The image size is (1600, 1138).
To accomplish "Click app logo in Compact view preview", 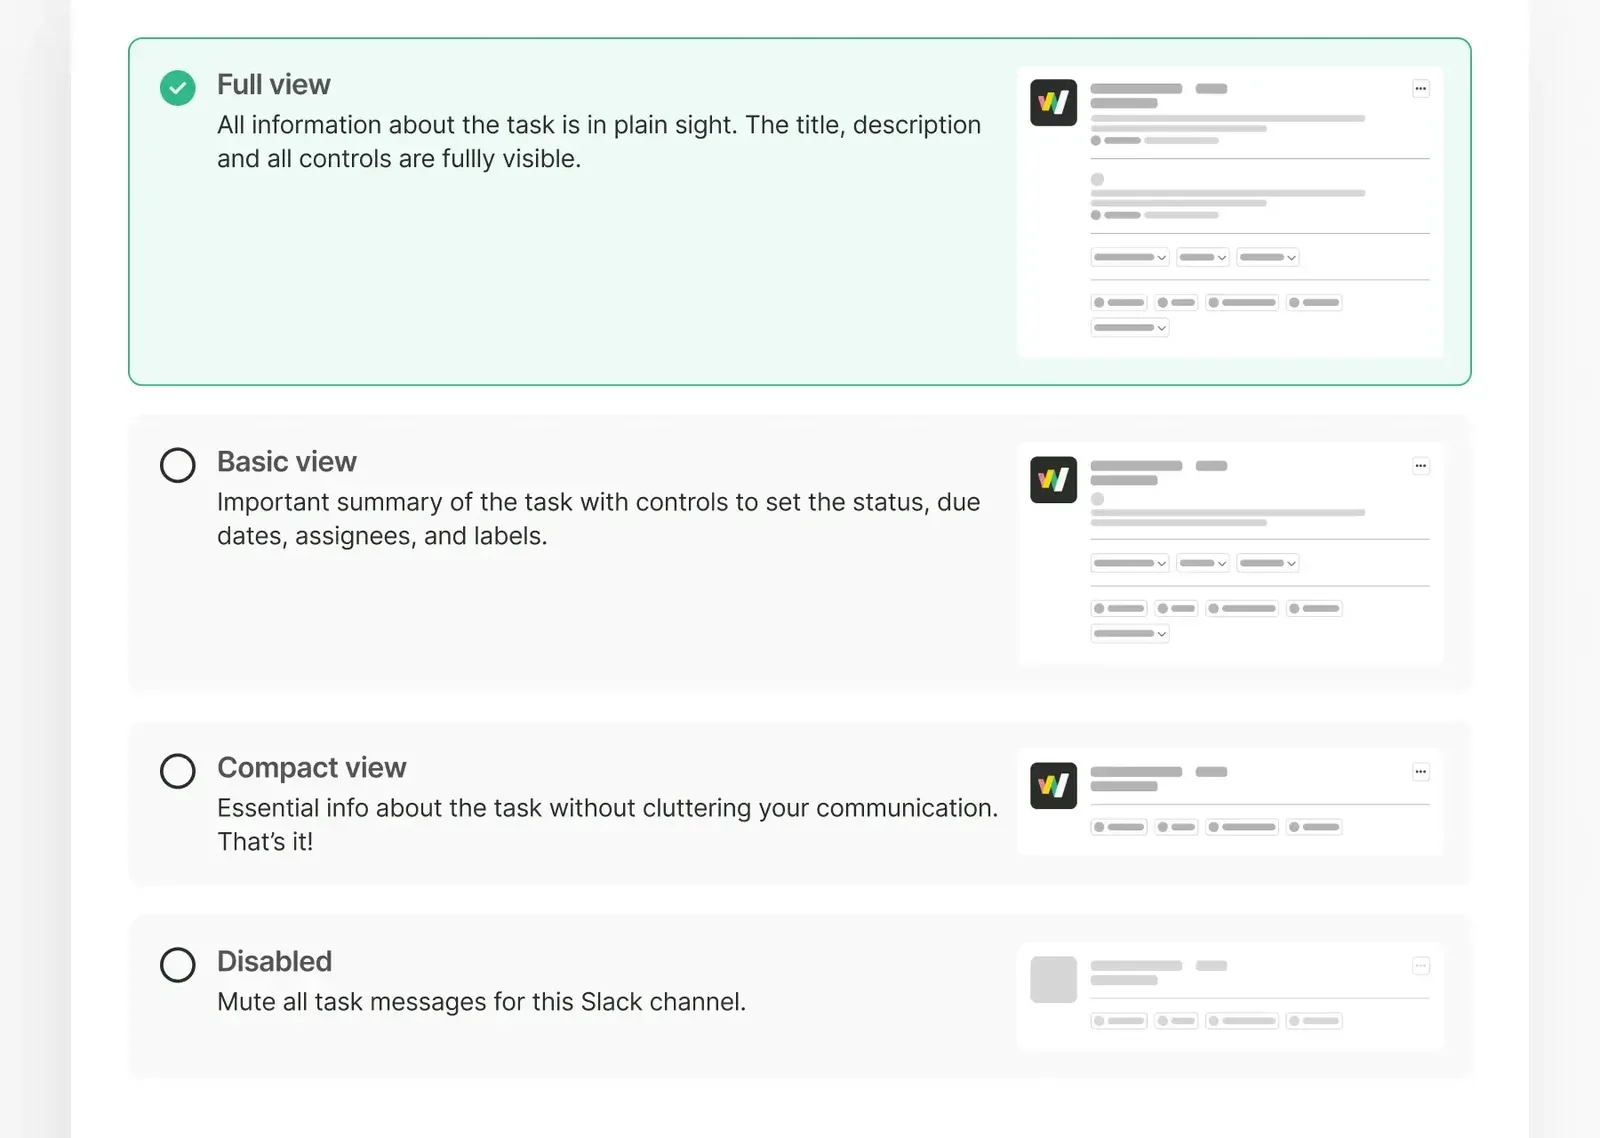I will tap(1053, 786).
